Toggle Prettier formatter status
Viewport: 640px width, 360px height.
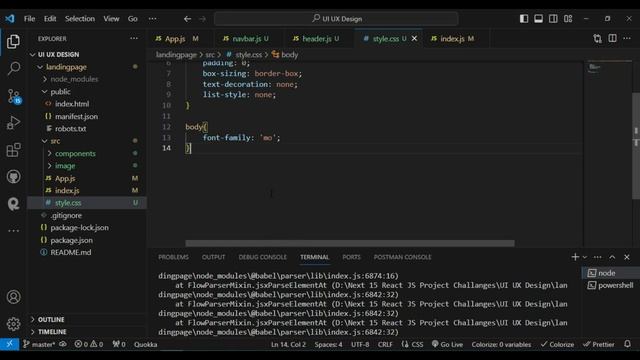click(x=598, y=344)
